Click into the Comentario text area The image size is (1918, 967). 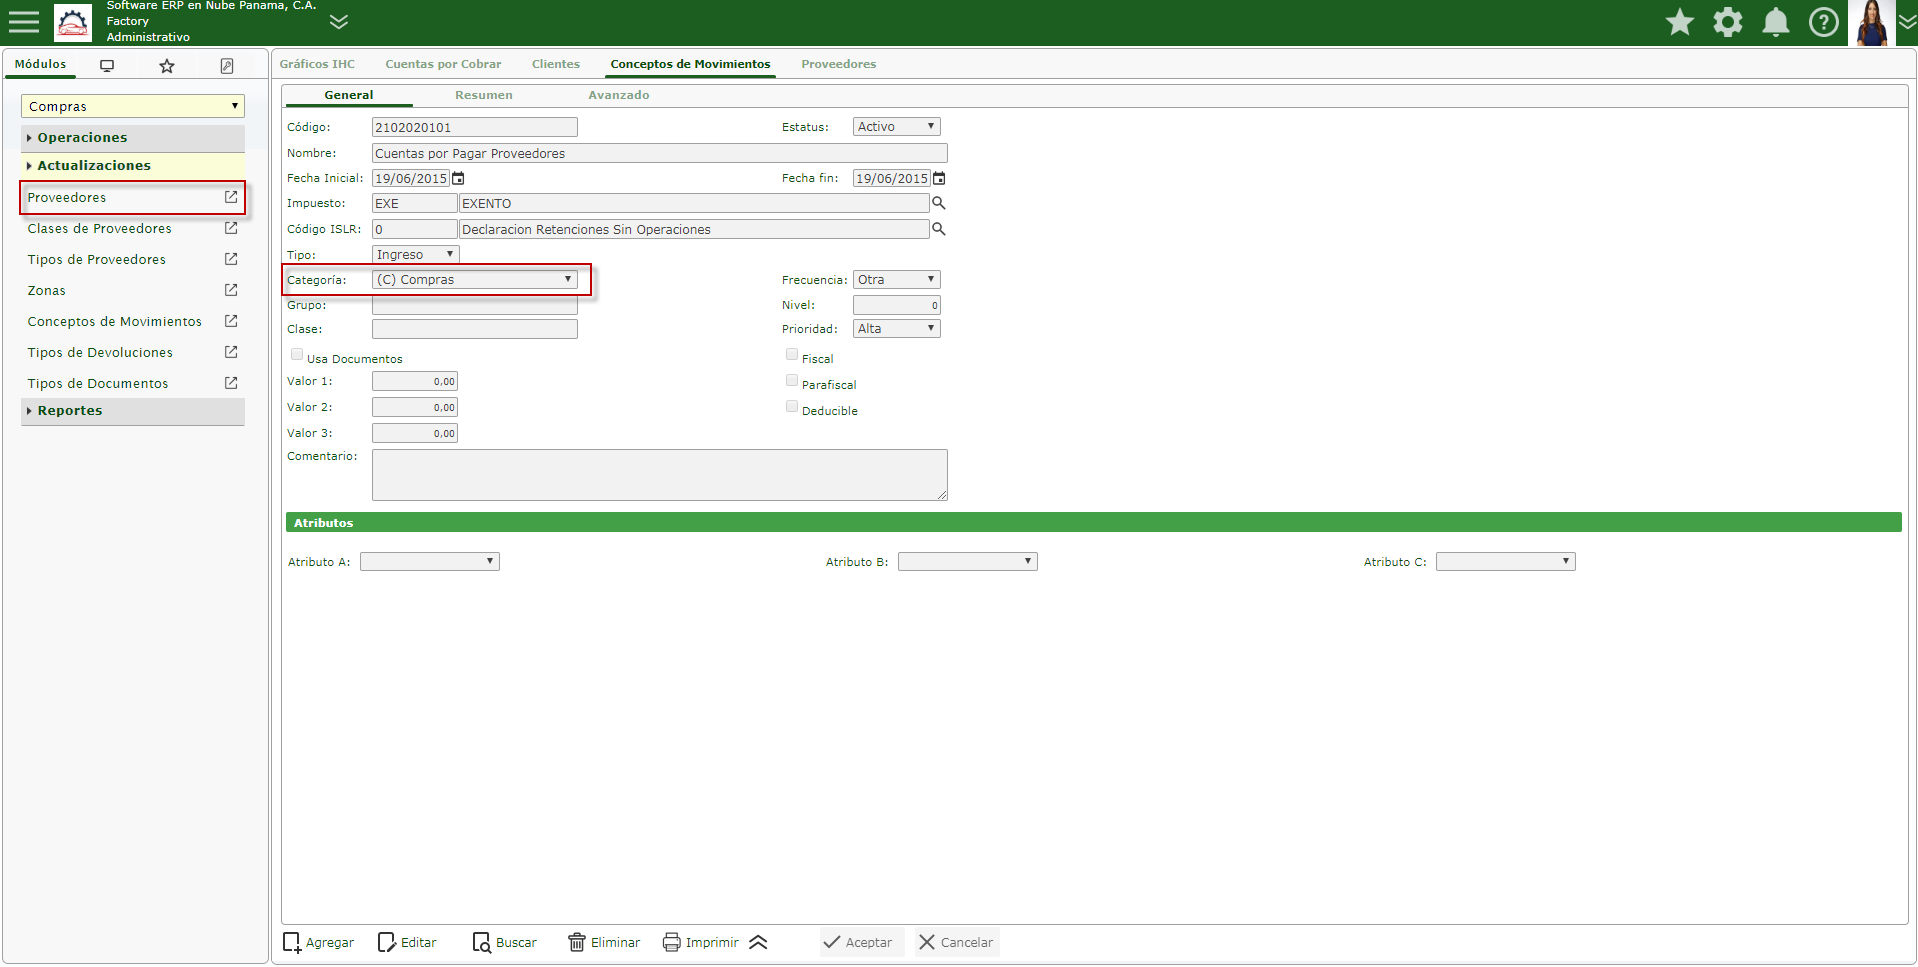pos(659,475)
